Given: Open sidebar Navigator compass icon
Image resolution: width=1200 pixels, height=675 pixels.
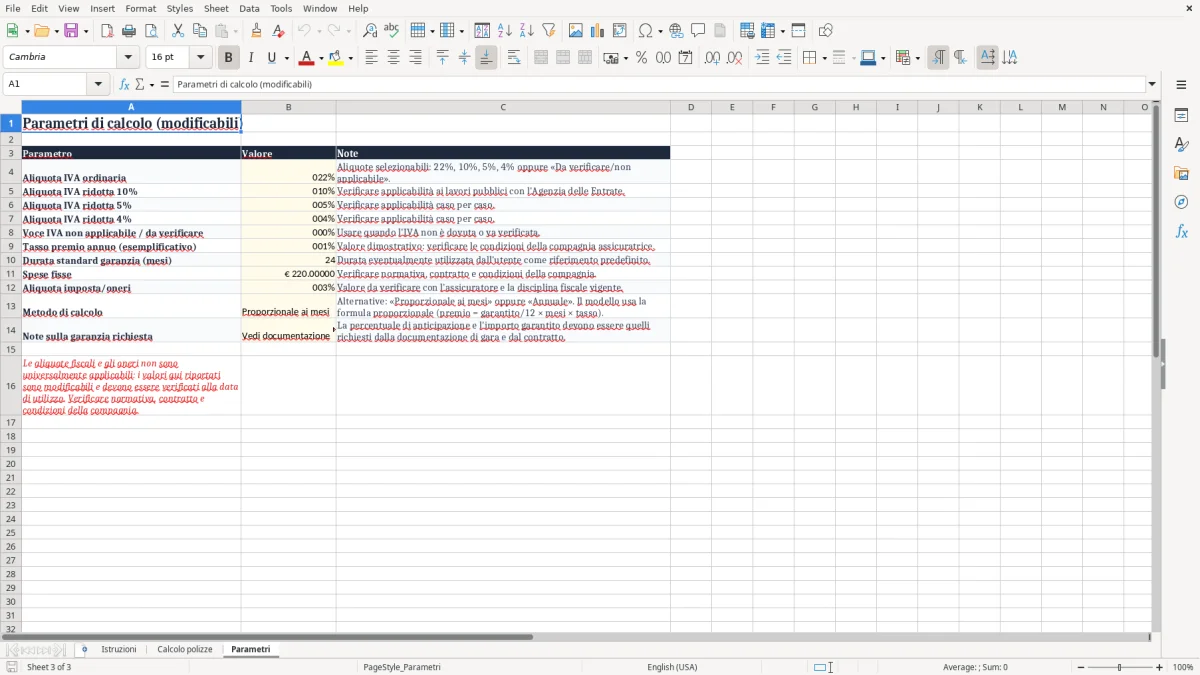Looking at the screenshot, I should pos(1181,202).
